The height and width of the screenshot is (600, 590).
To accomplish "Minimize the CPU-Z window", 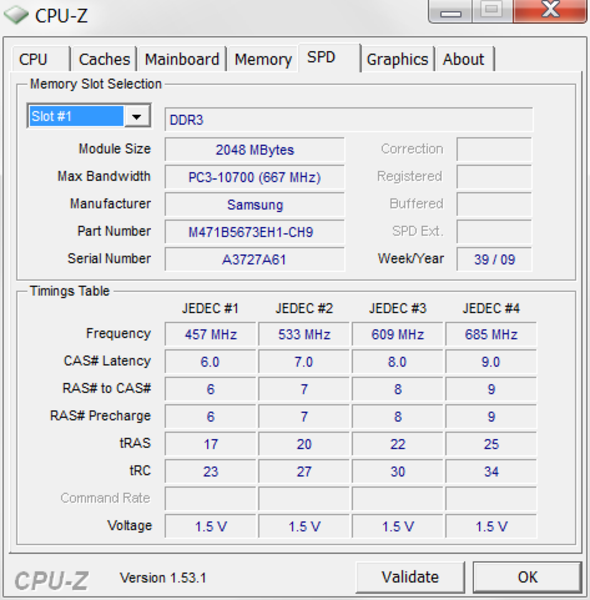I will tap(451, 11).
